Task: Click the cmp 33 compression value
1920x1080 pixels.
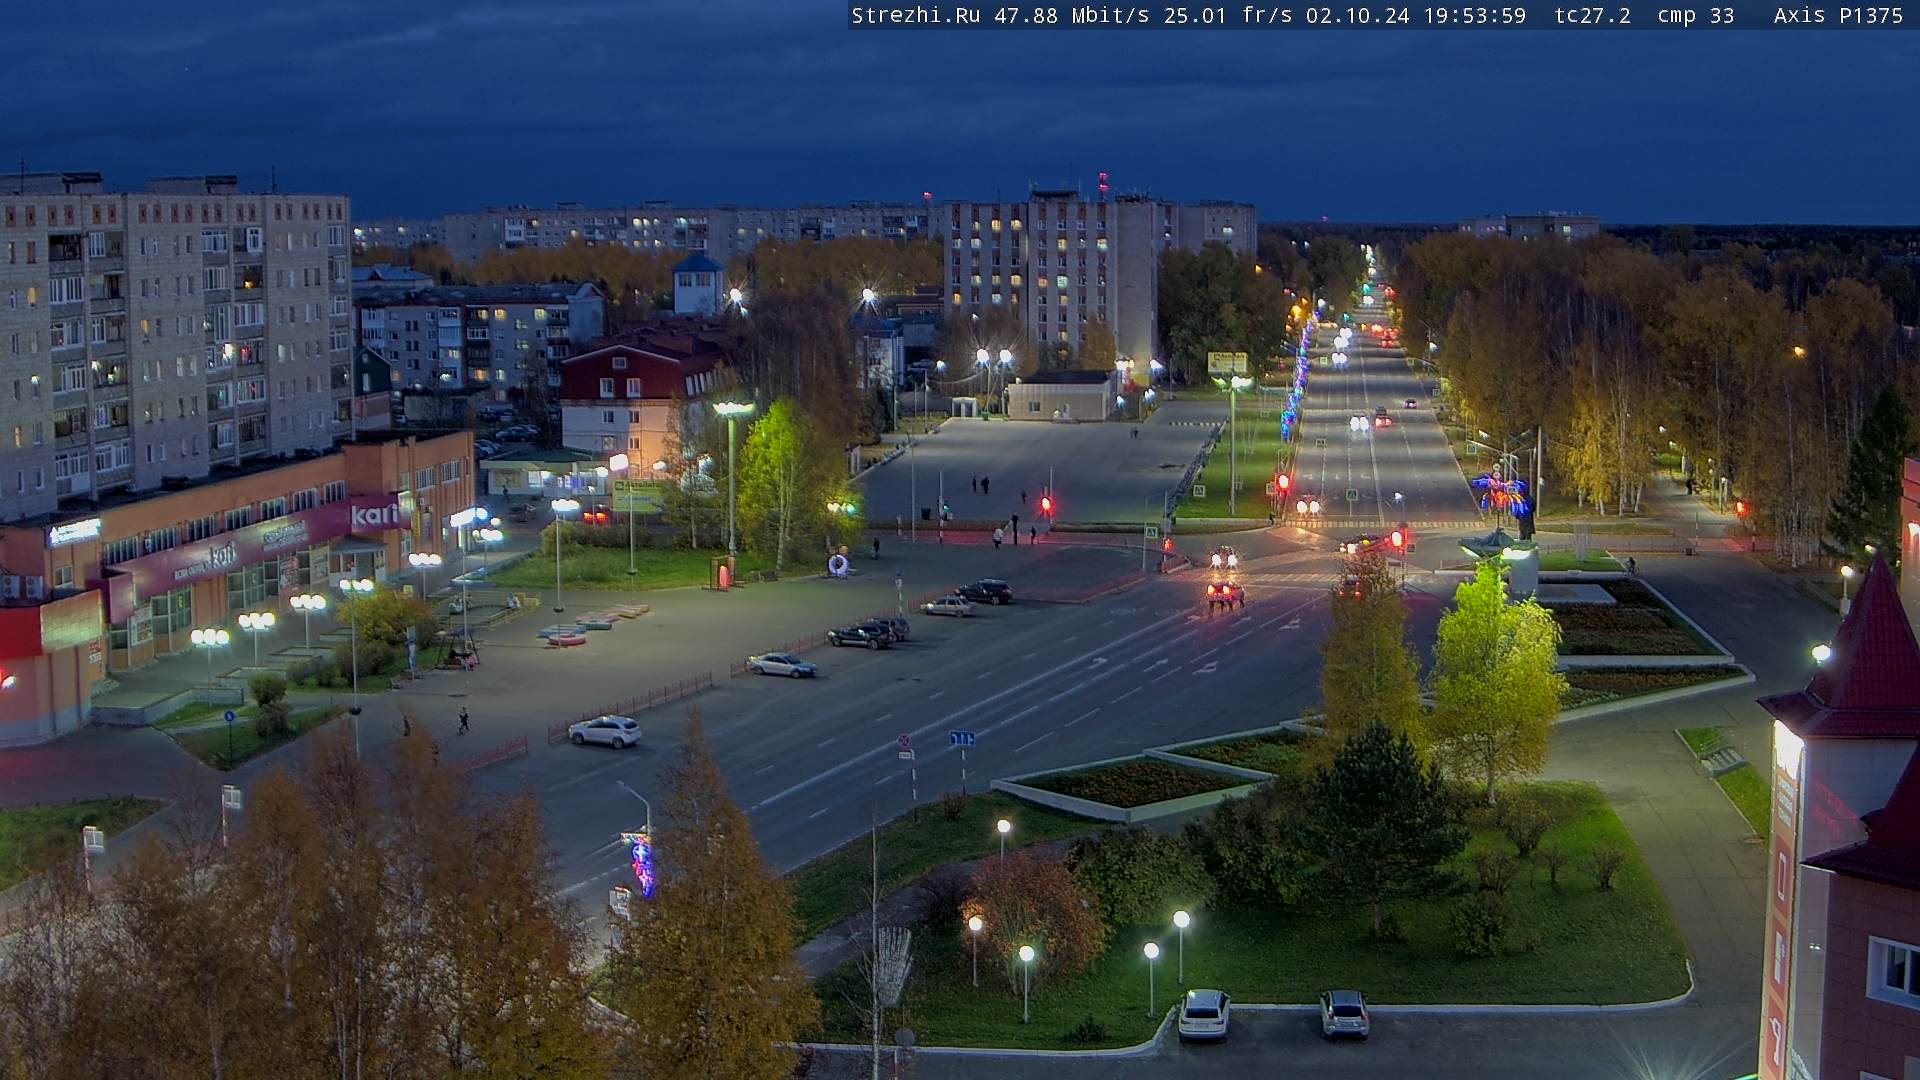Action: point(1695,15)
